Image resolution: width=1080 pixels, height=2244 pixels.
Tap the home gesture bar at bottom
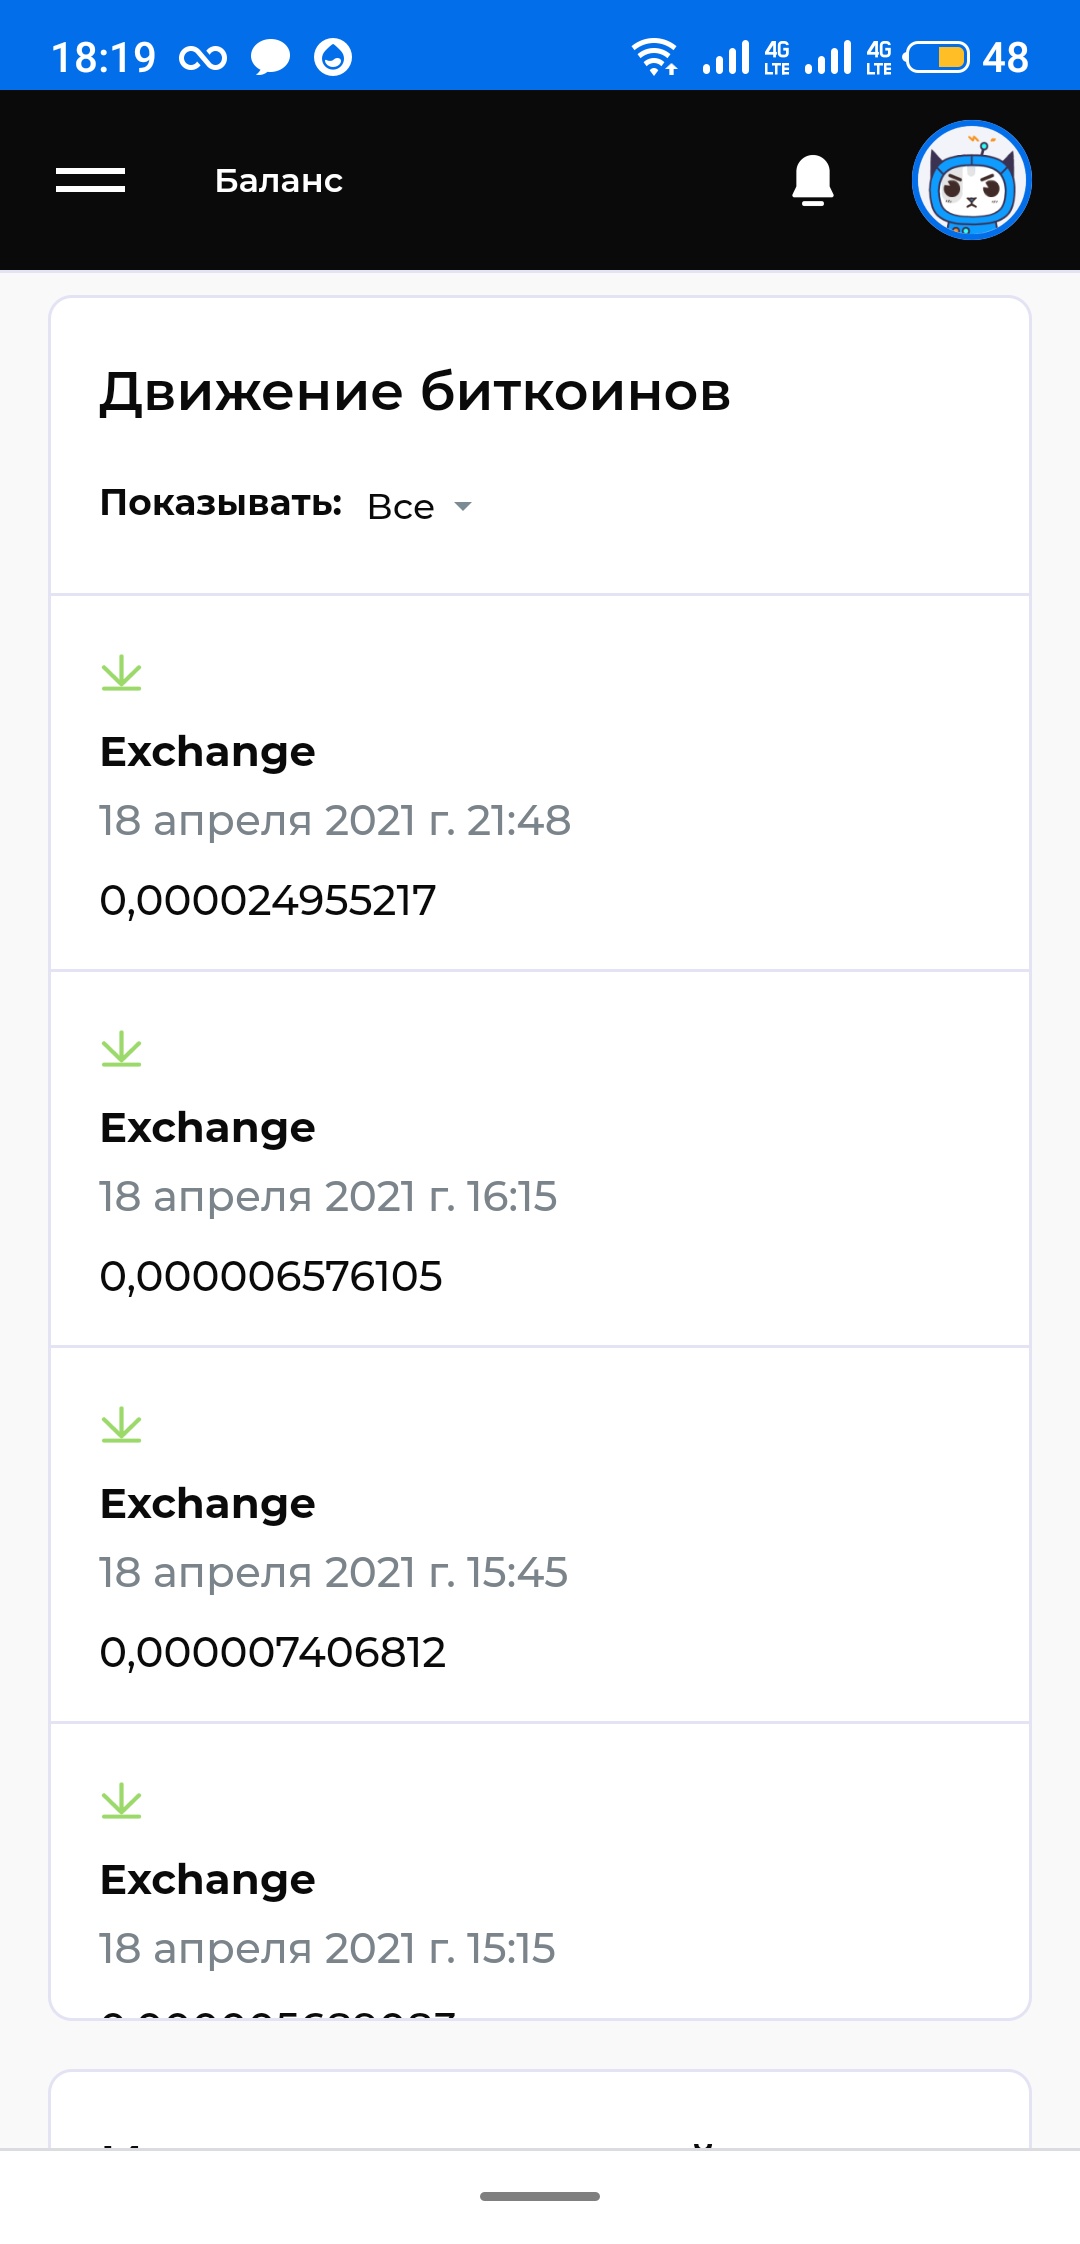[540, 2196]
